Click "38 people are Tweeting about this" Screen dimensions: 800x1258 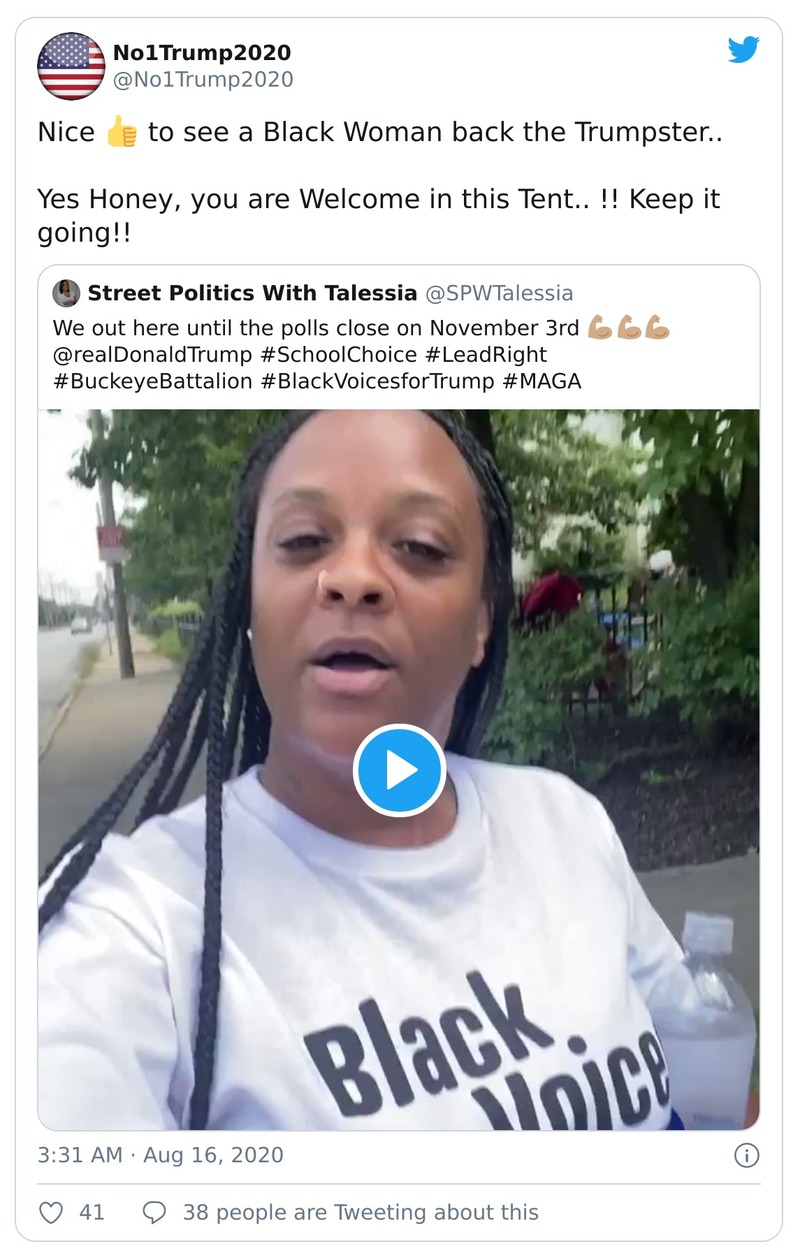tap(360, 1212)
